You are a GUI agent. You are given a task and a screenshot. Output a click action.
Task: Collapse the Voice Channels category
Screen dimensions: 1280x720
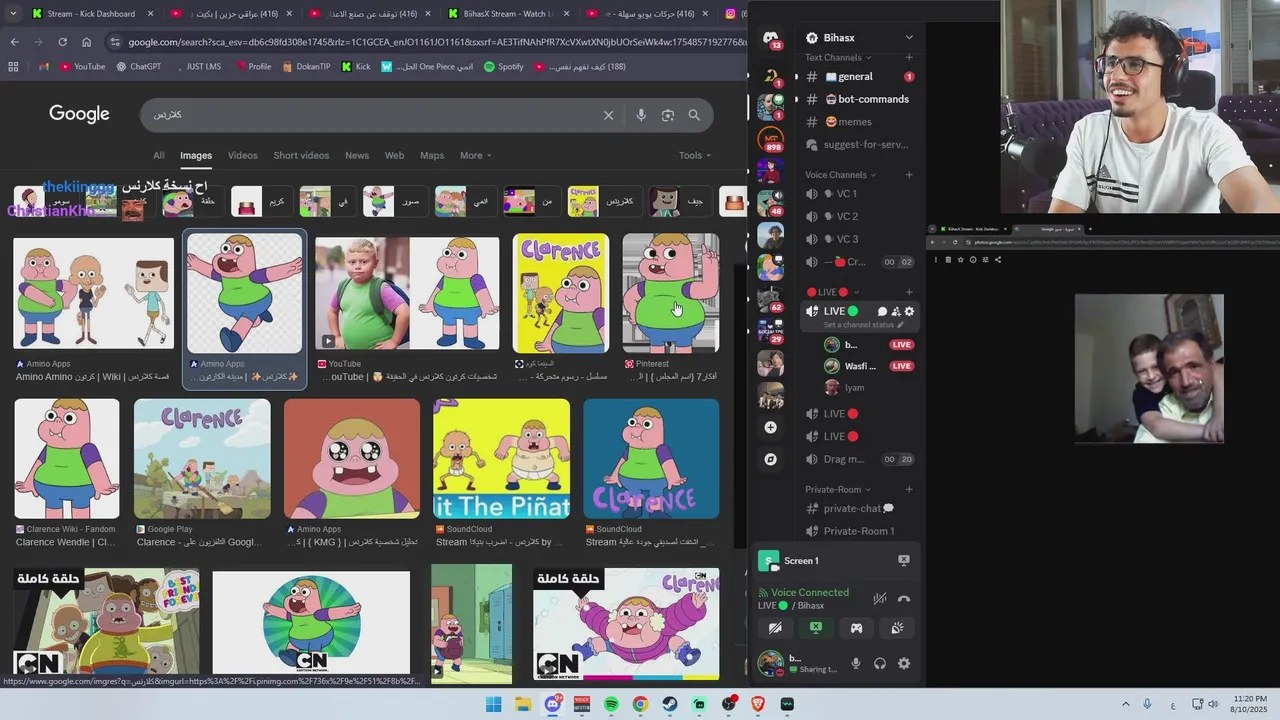point(842,175)
